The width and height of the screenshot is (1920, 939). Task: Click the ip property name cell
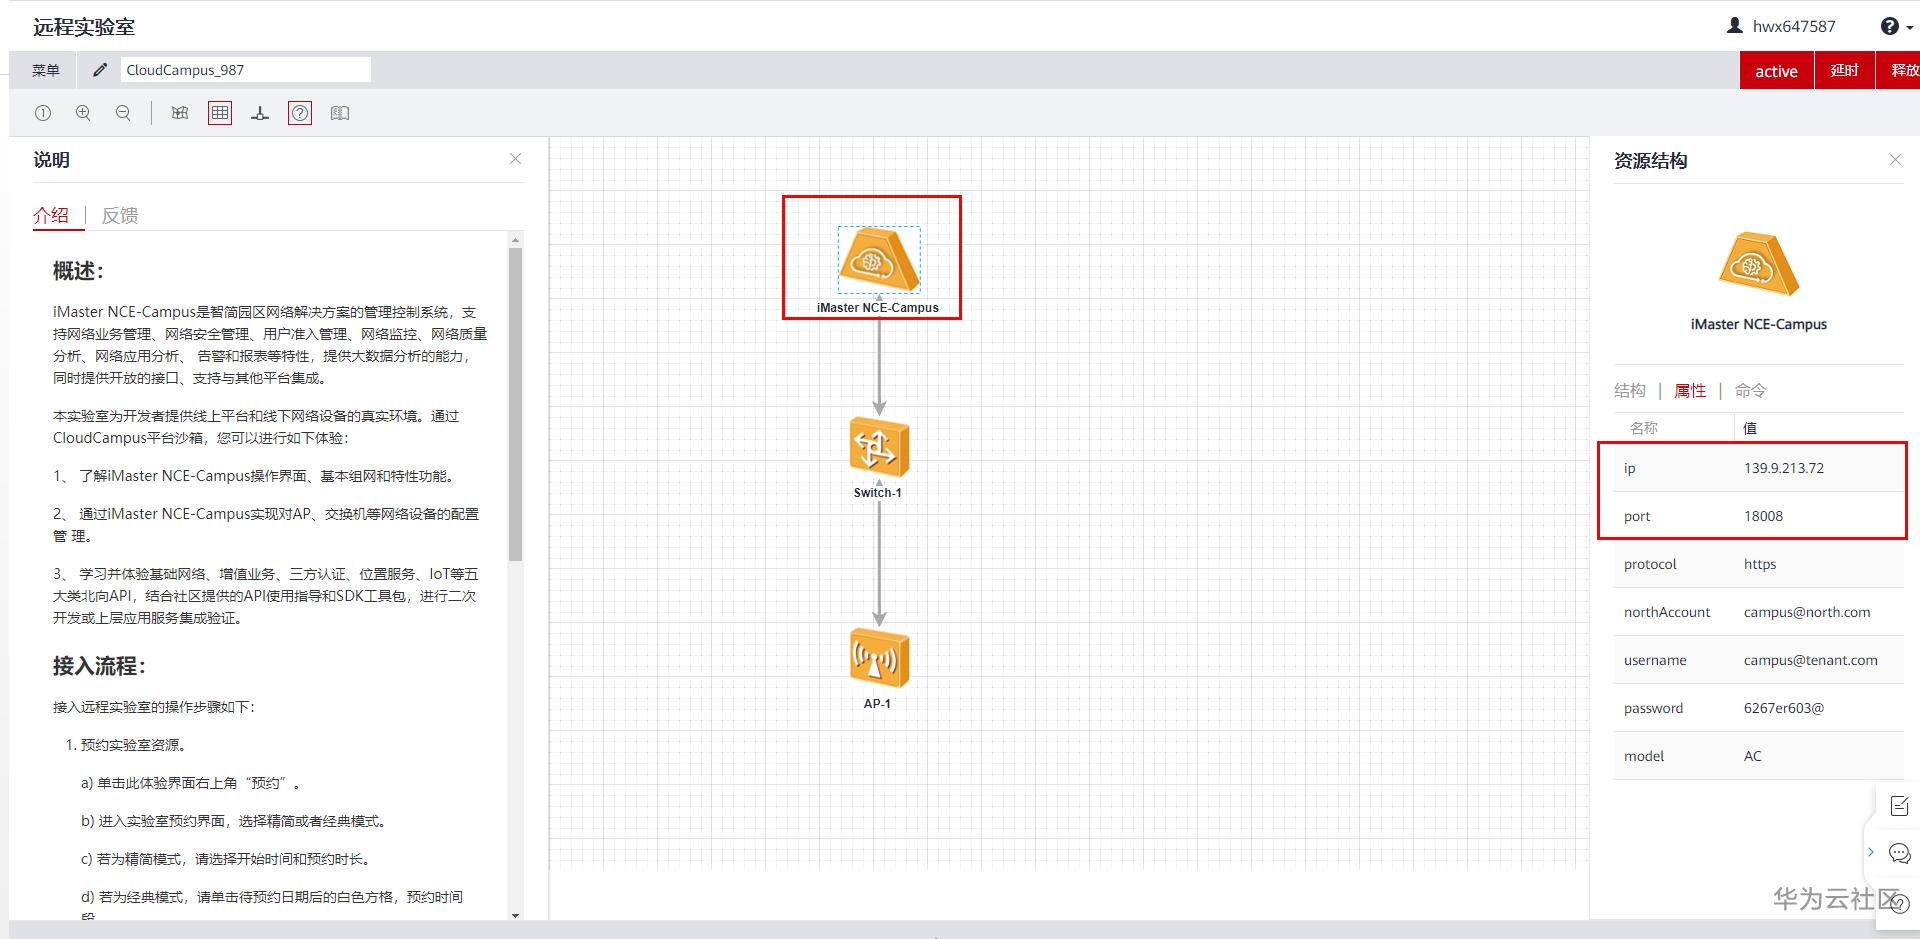click(1630, 468)
